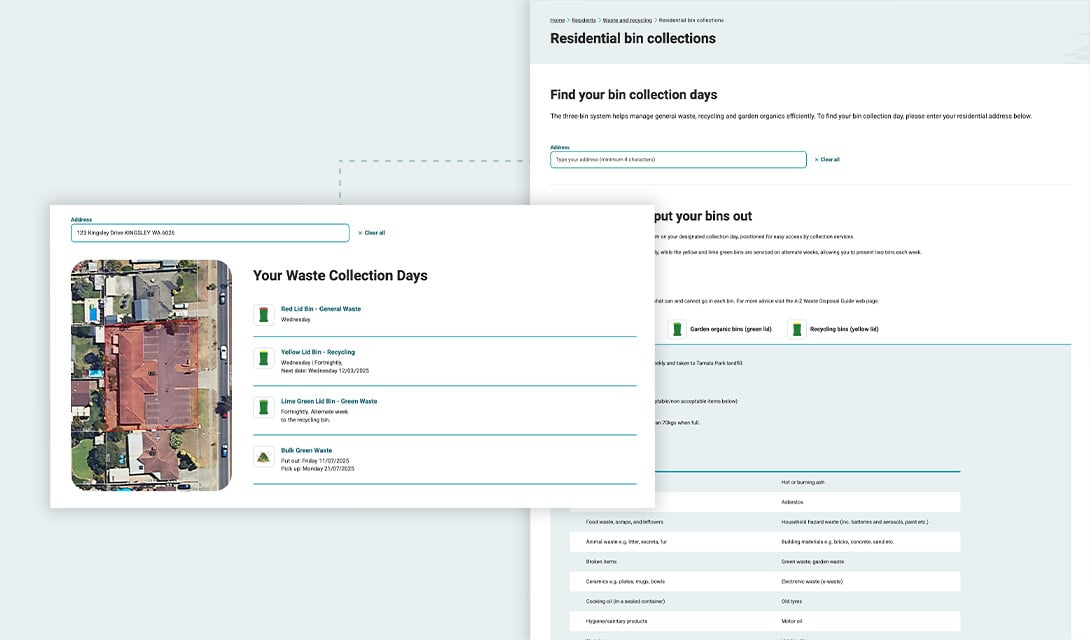Click the address field showing 123 Kingsley Drive
The image size is (1090, 640).
click(x=210, y=233)
